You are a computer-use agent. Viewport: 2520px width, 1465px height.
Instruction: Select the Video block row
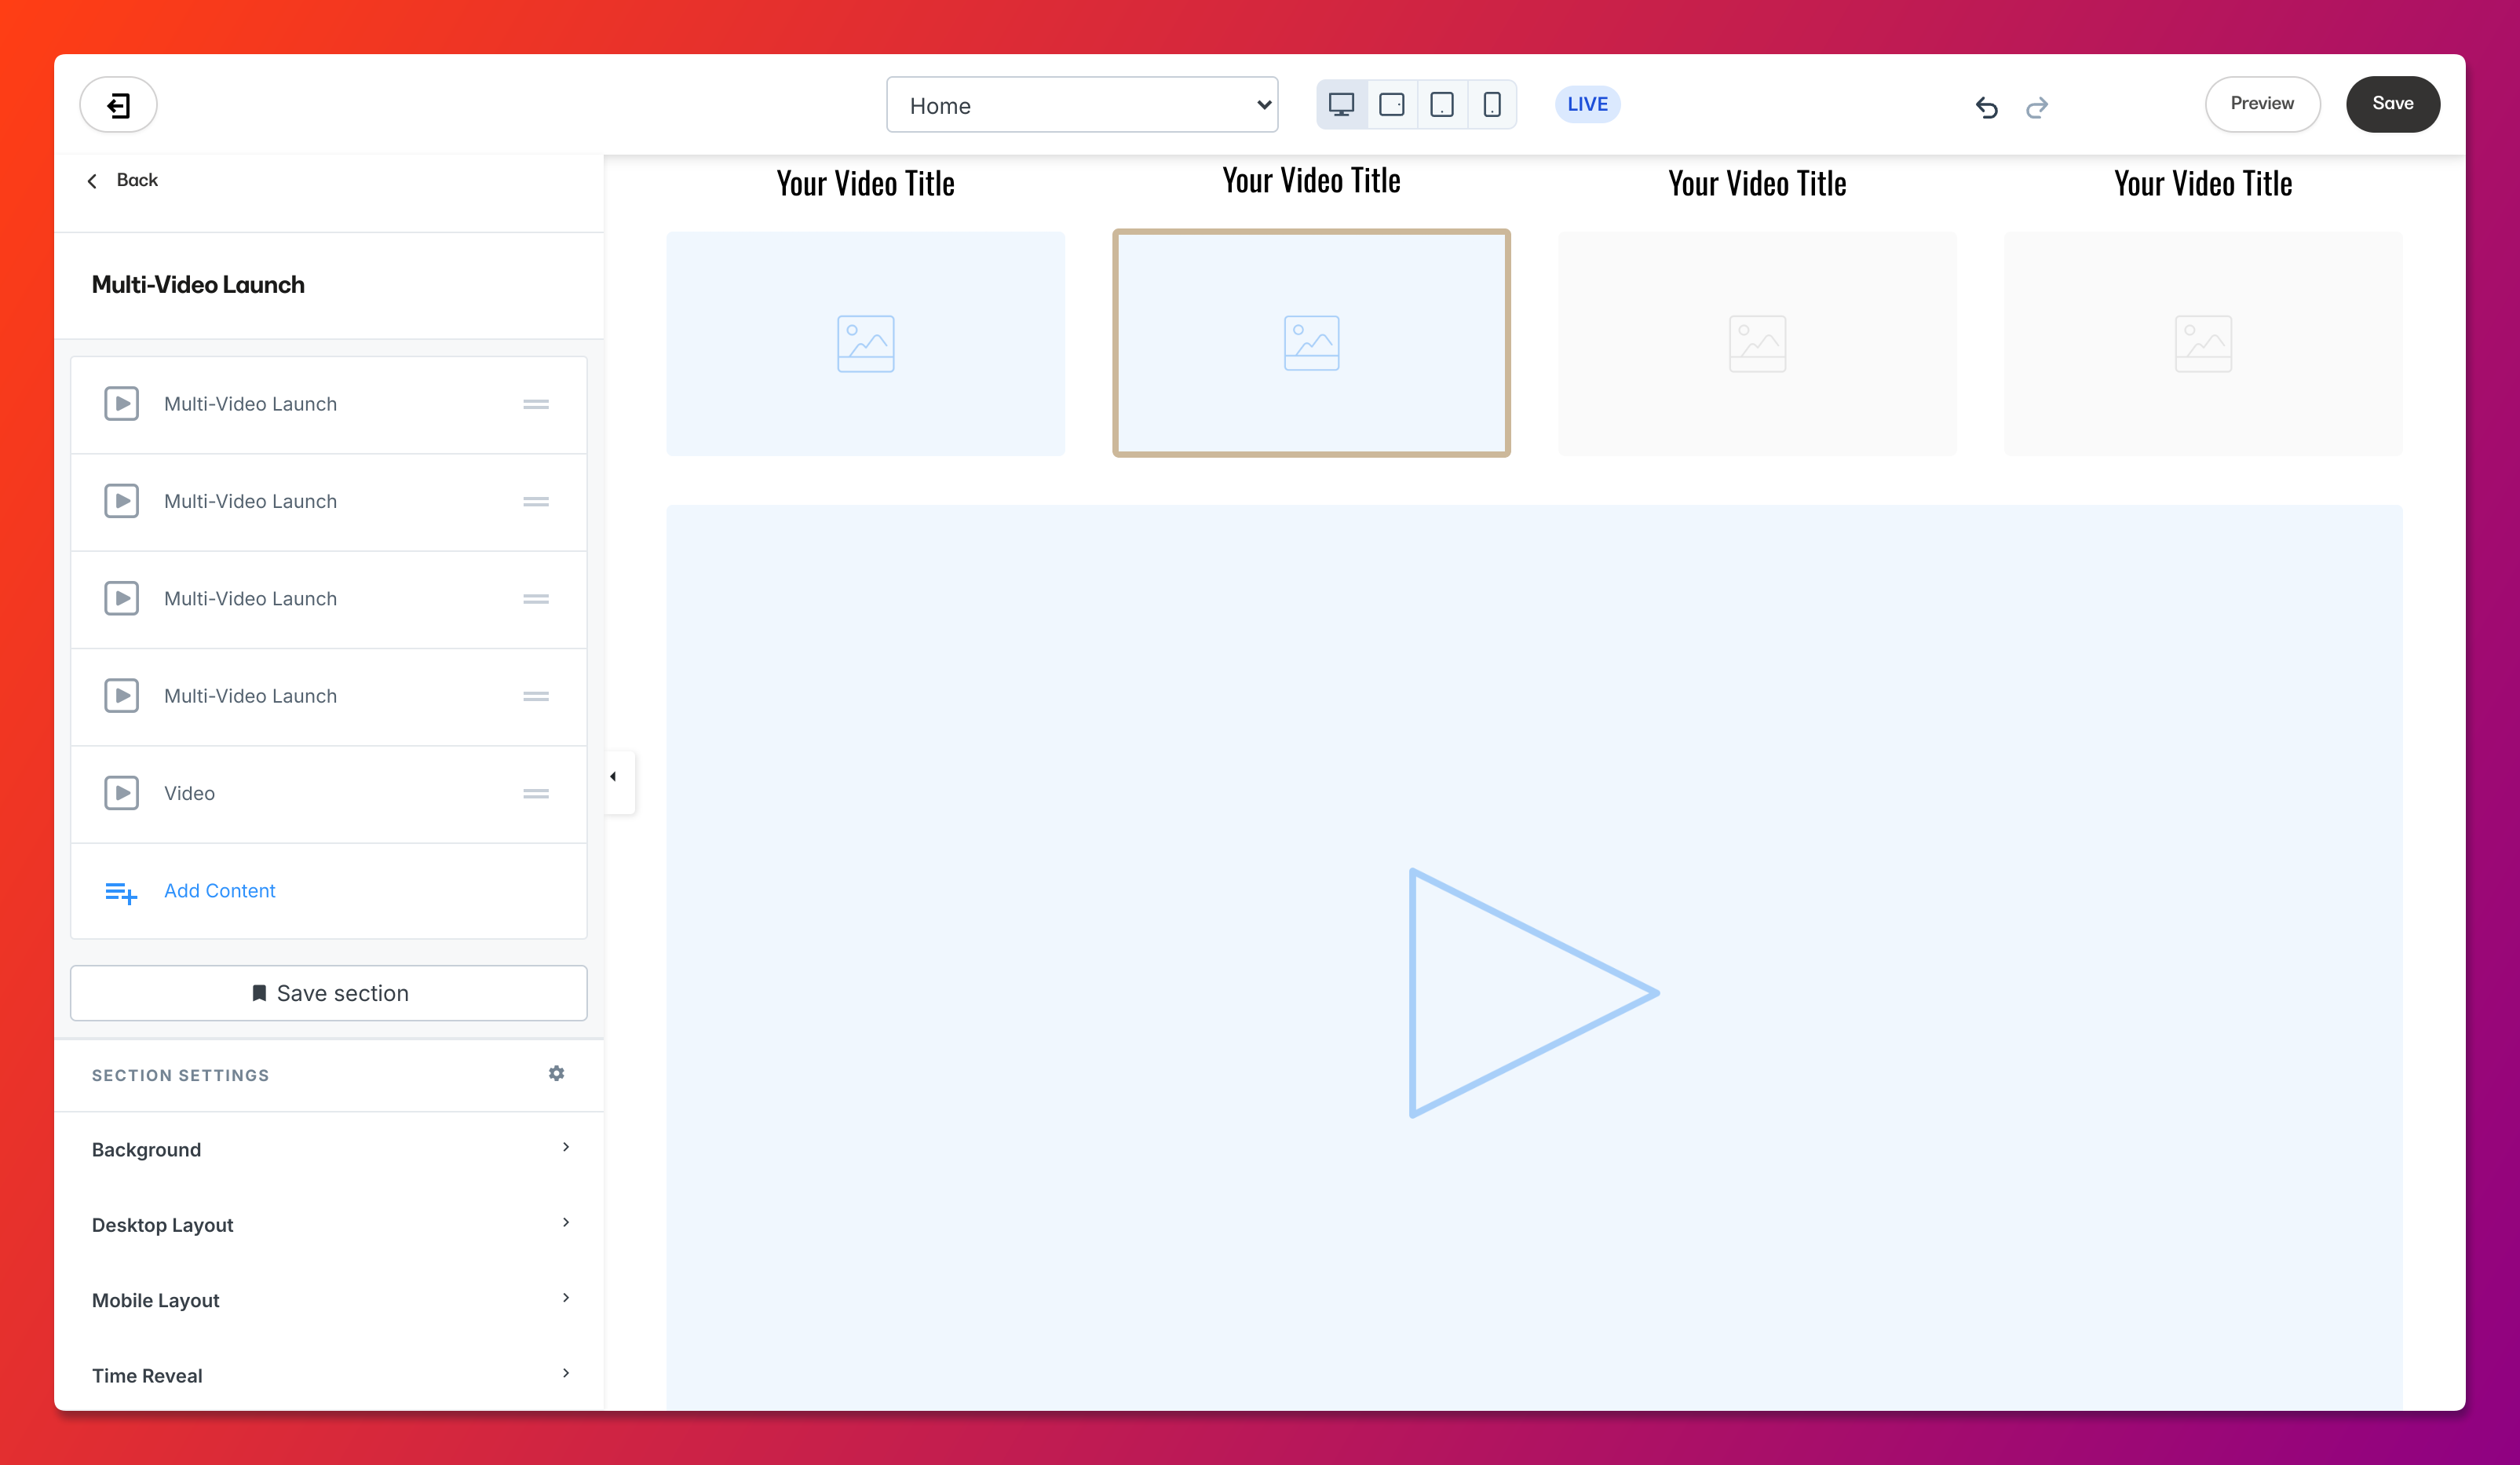328,793
